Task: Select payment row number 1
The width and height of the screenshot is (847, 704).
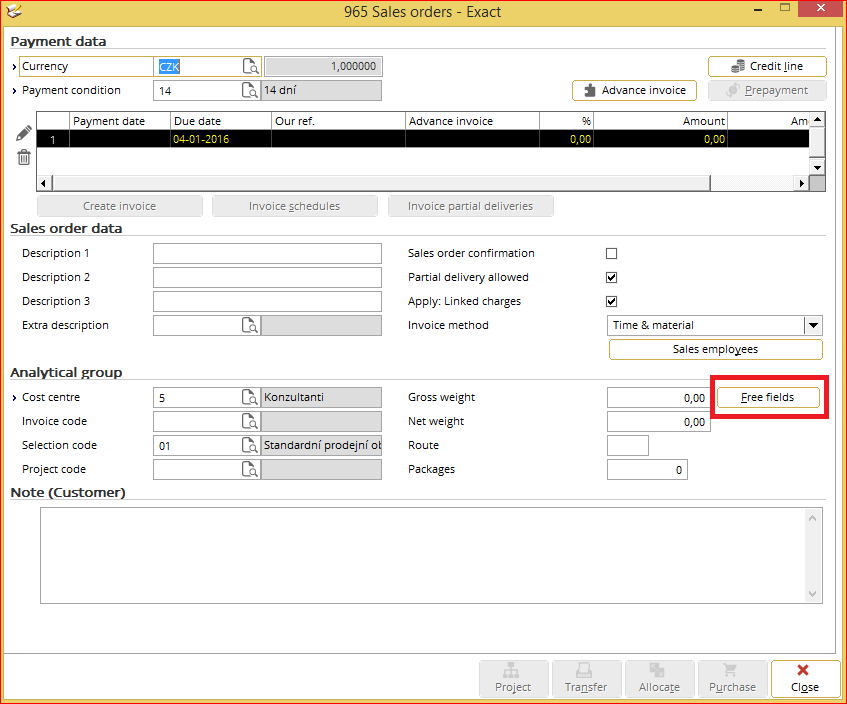Action: tap(53, 139)
